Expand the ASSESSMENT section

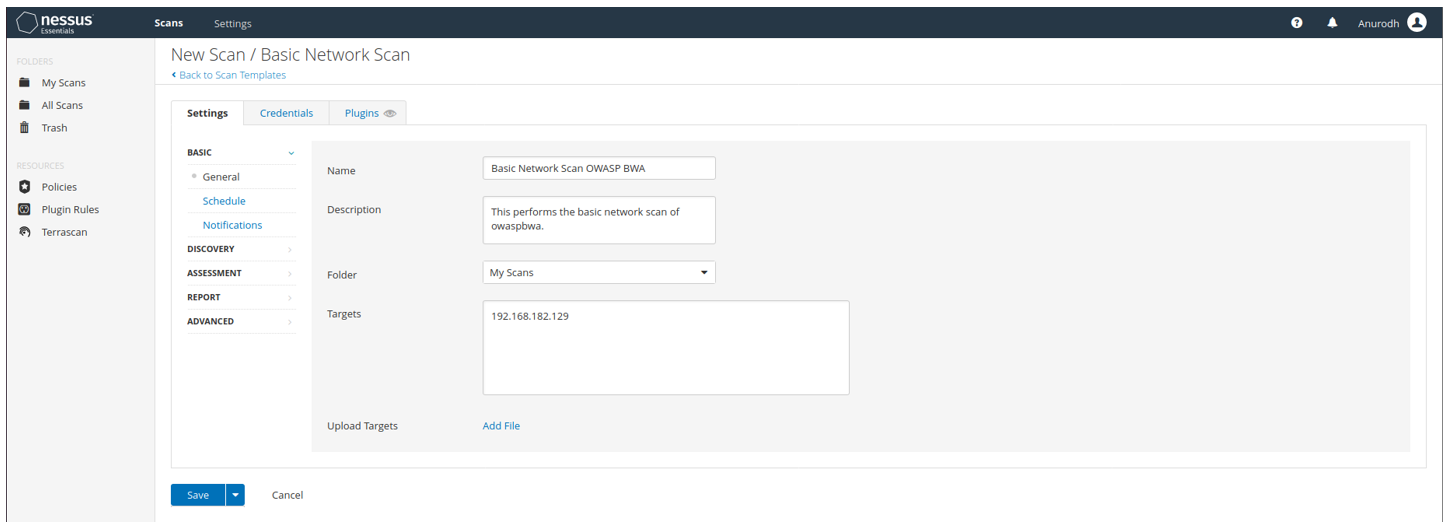pos(241,273)
